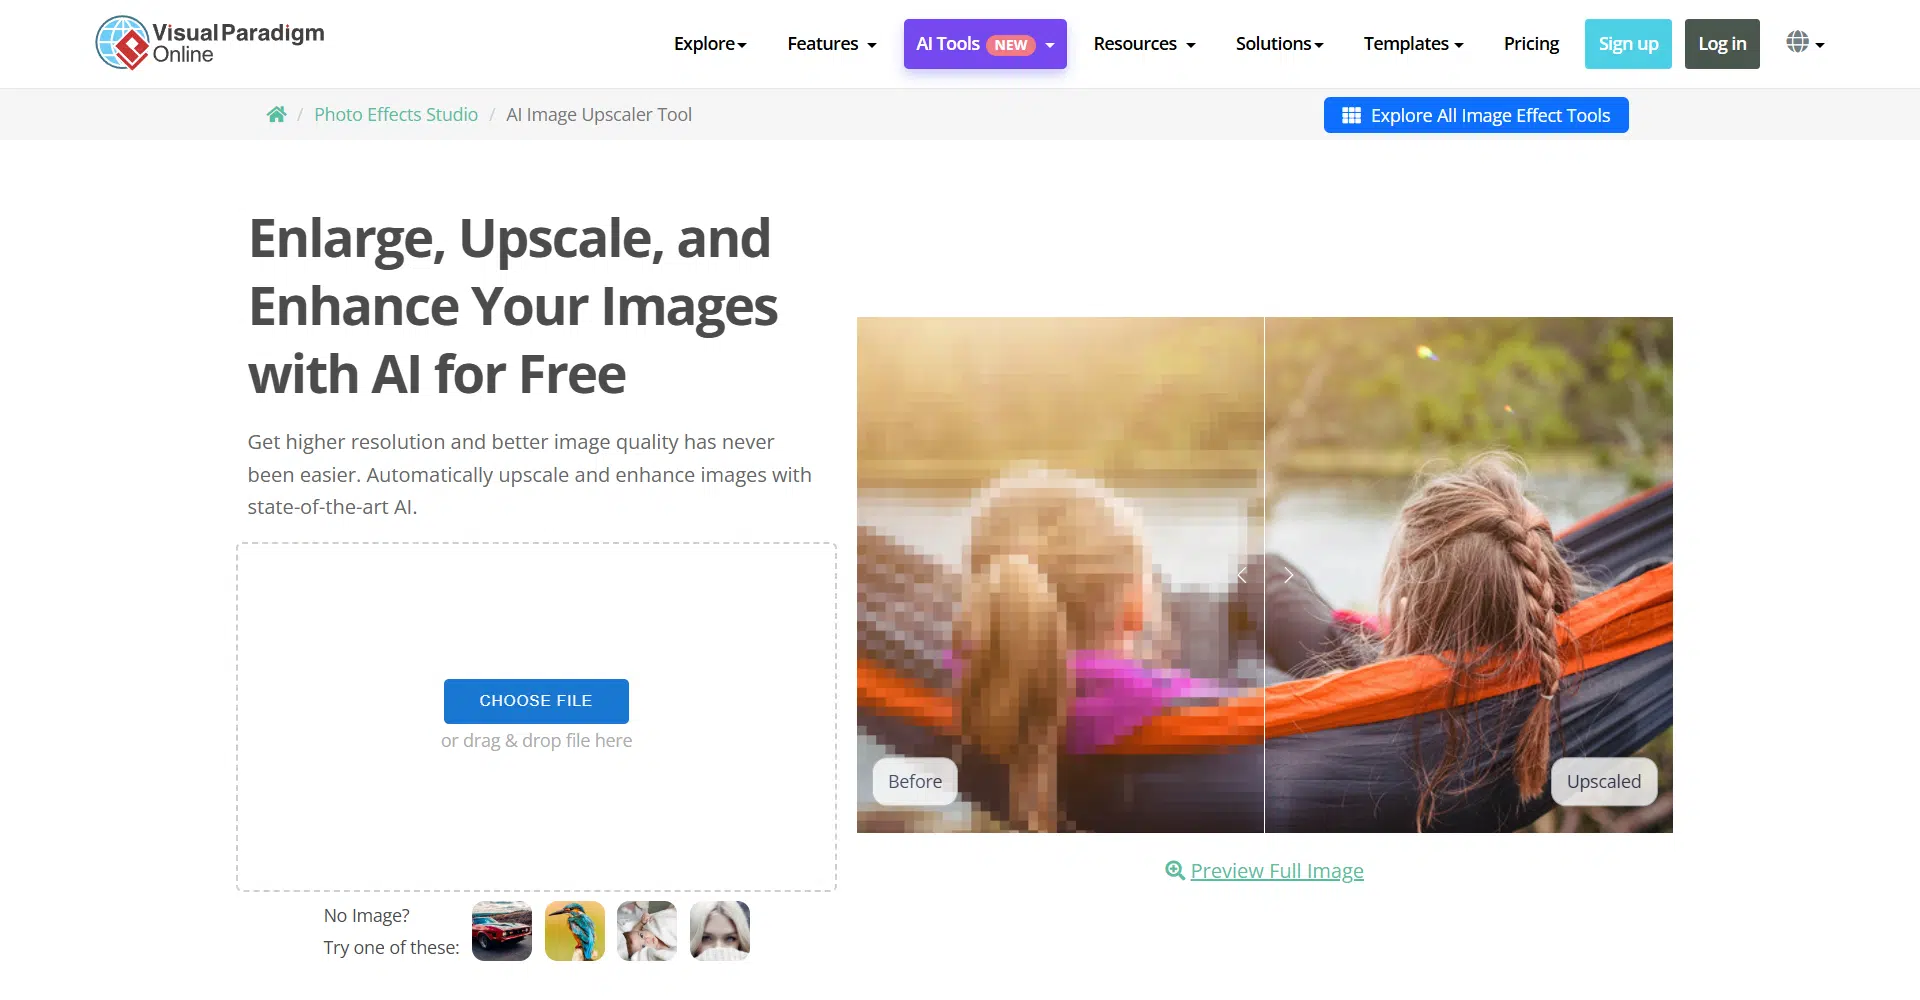Open the globe language selector
Viewport: 1920px width, 1000px height.
(x=1804, y=43)
